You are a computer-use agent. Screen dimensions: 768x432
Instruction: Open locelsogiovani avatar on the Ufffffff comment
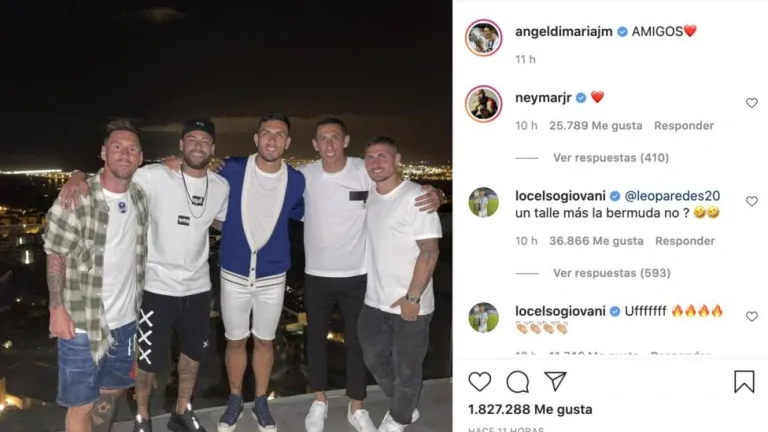[x=483, y=317]
